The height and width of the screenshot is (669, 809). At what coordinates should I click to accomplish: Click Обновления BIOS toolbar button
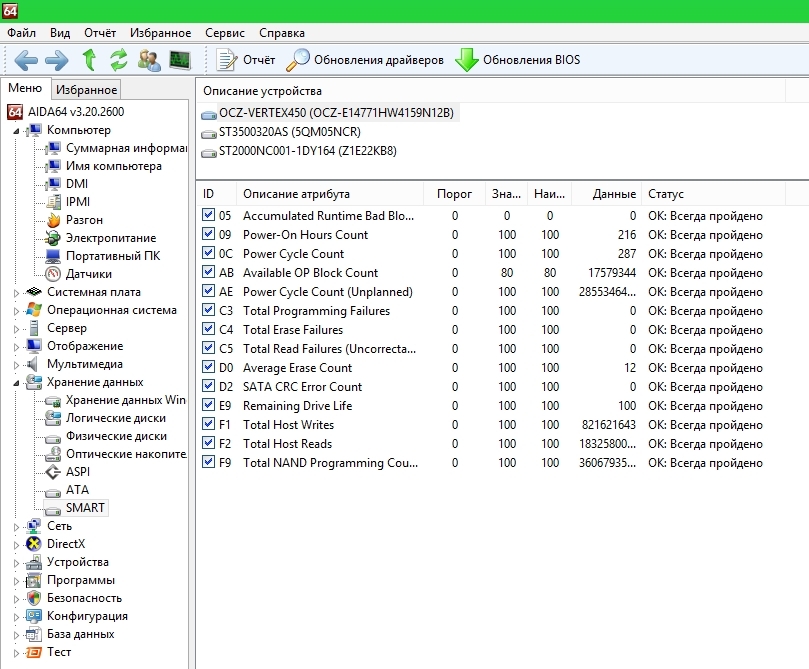point(517,60)
